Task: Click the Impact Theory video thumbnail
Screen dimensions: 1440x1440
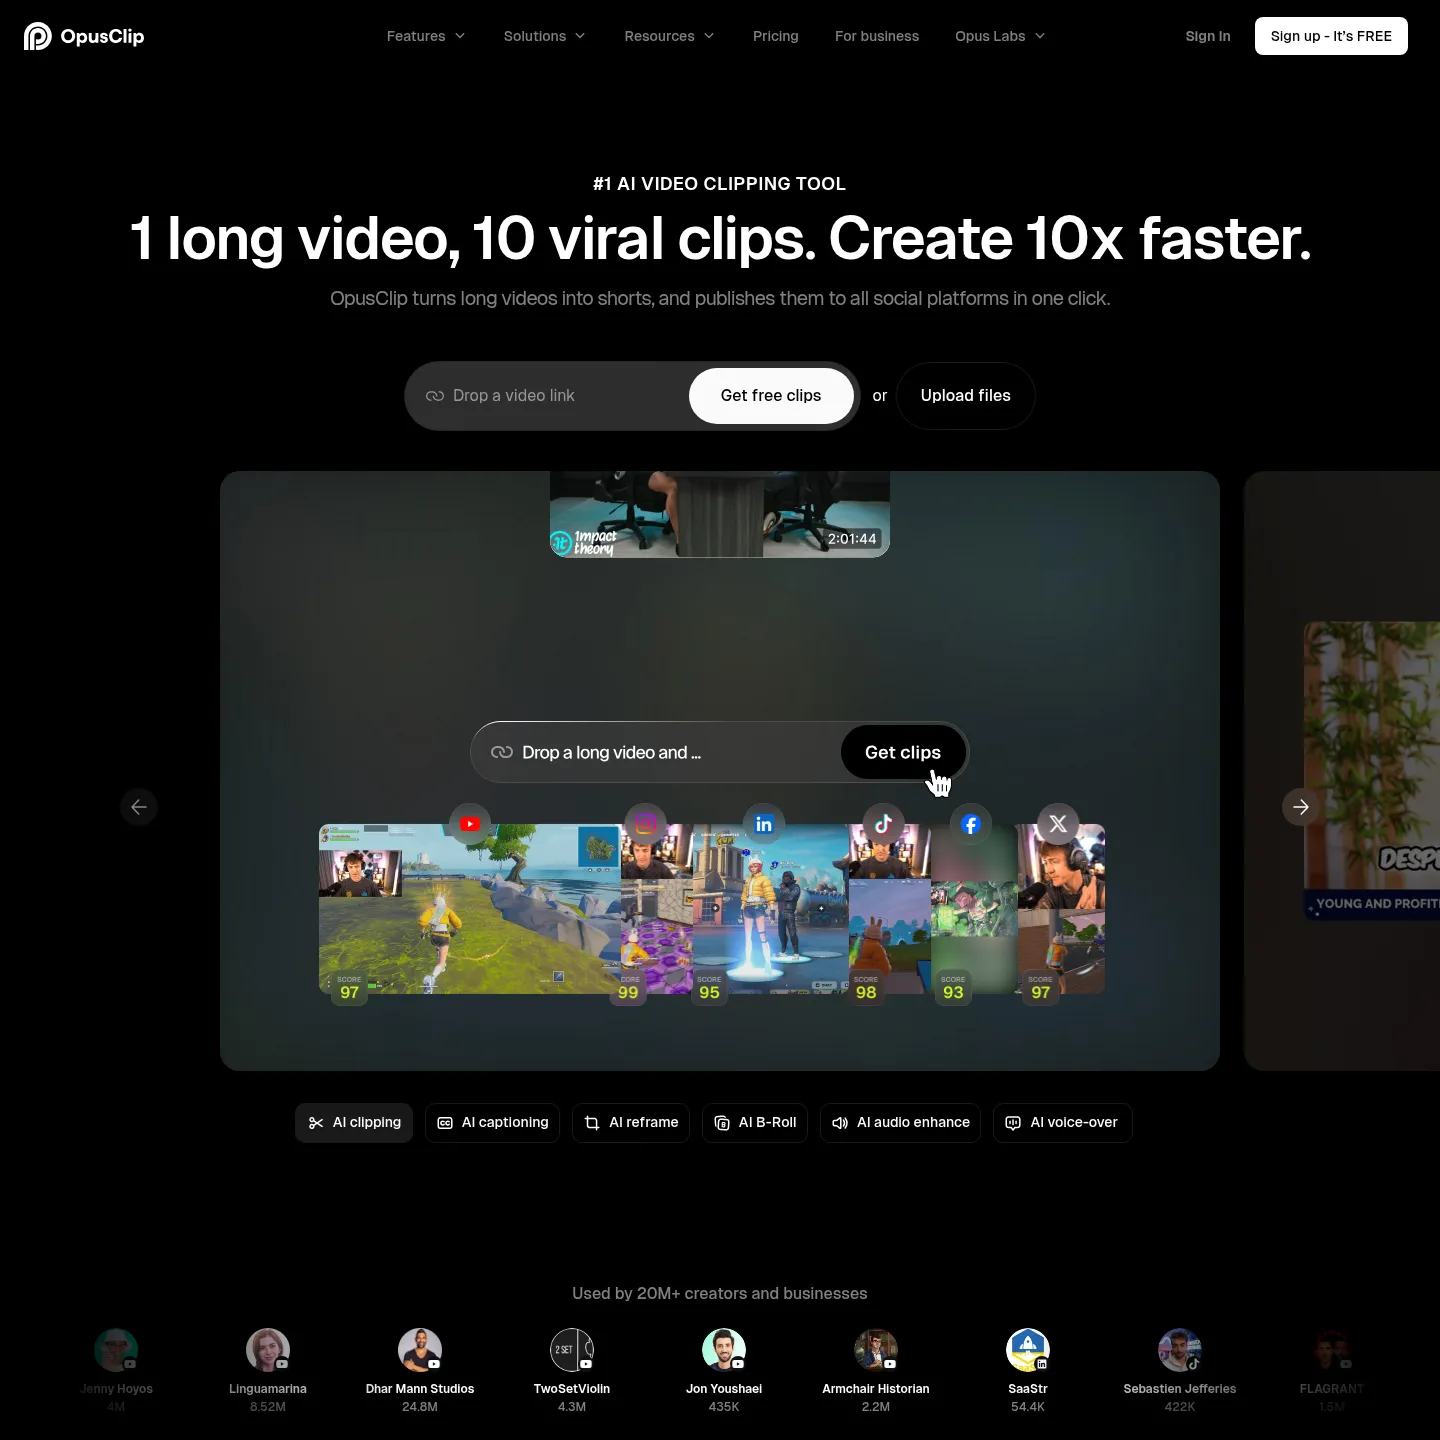Action: coord(720,514)
